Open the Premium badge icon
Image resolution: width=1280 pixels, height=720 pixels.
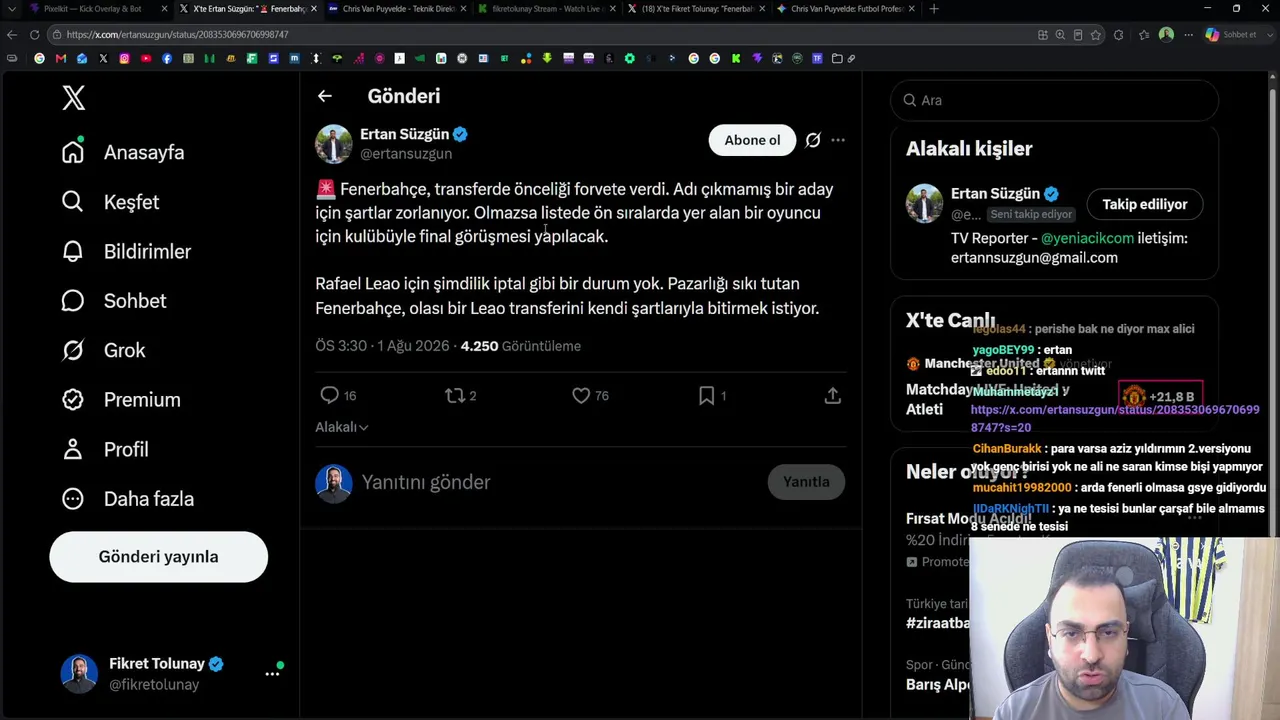73,400
